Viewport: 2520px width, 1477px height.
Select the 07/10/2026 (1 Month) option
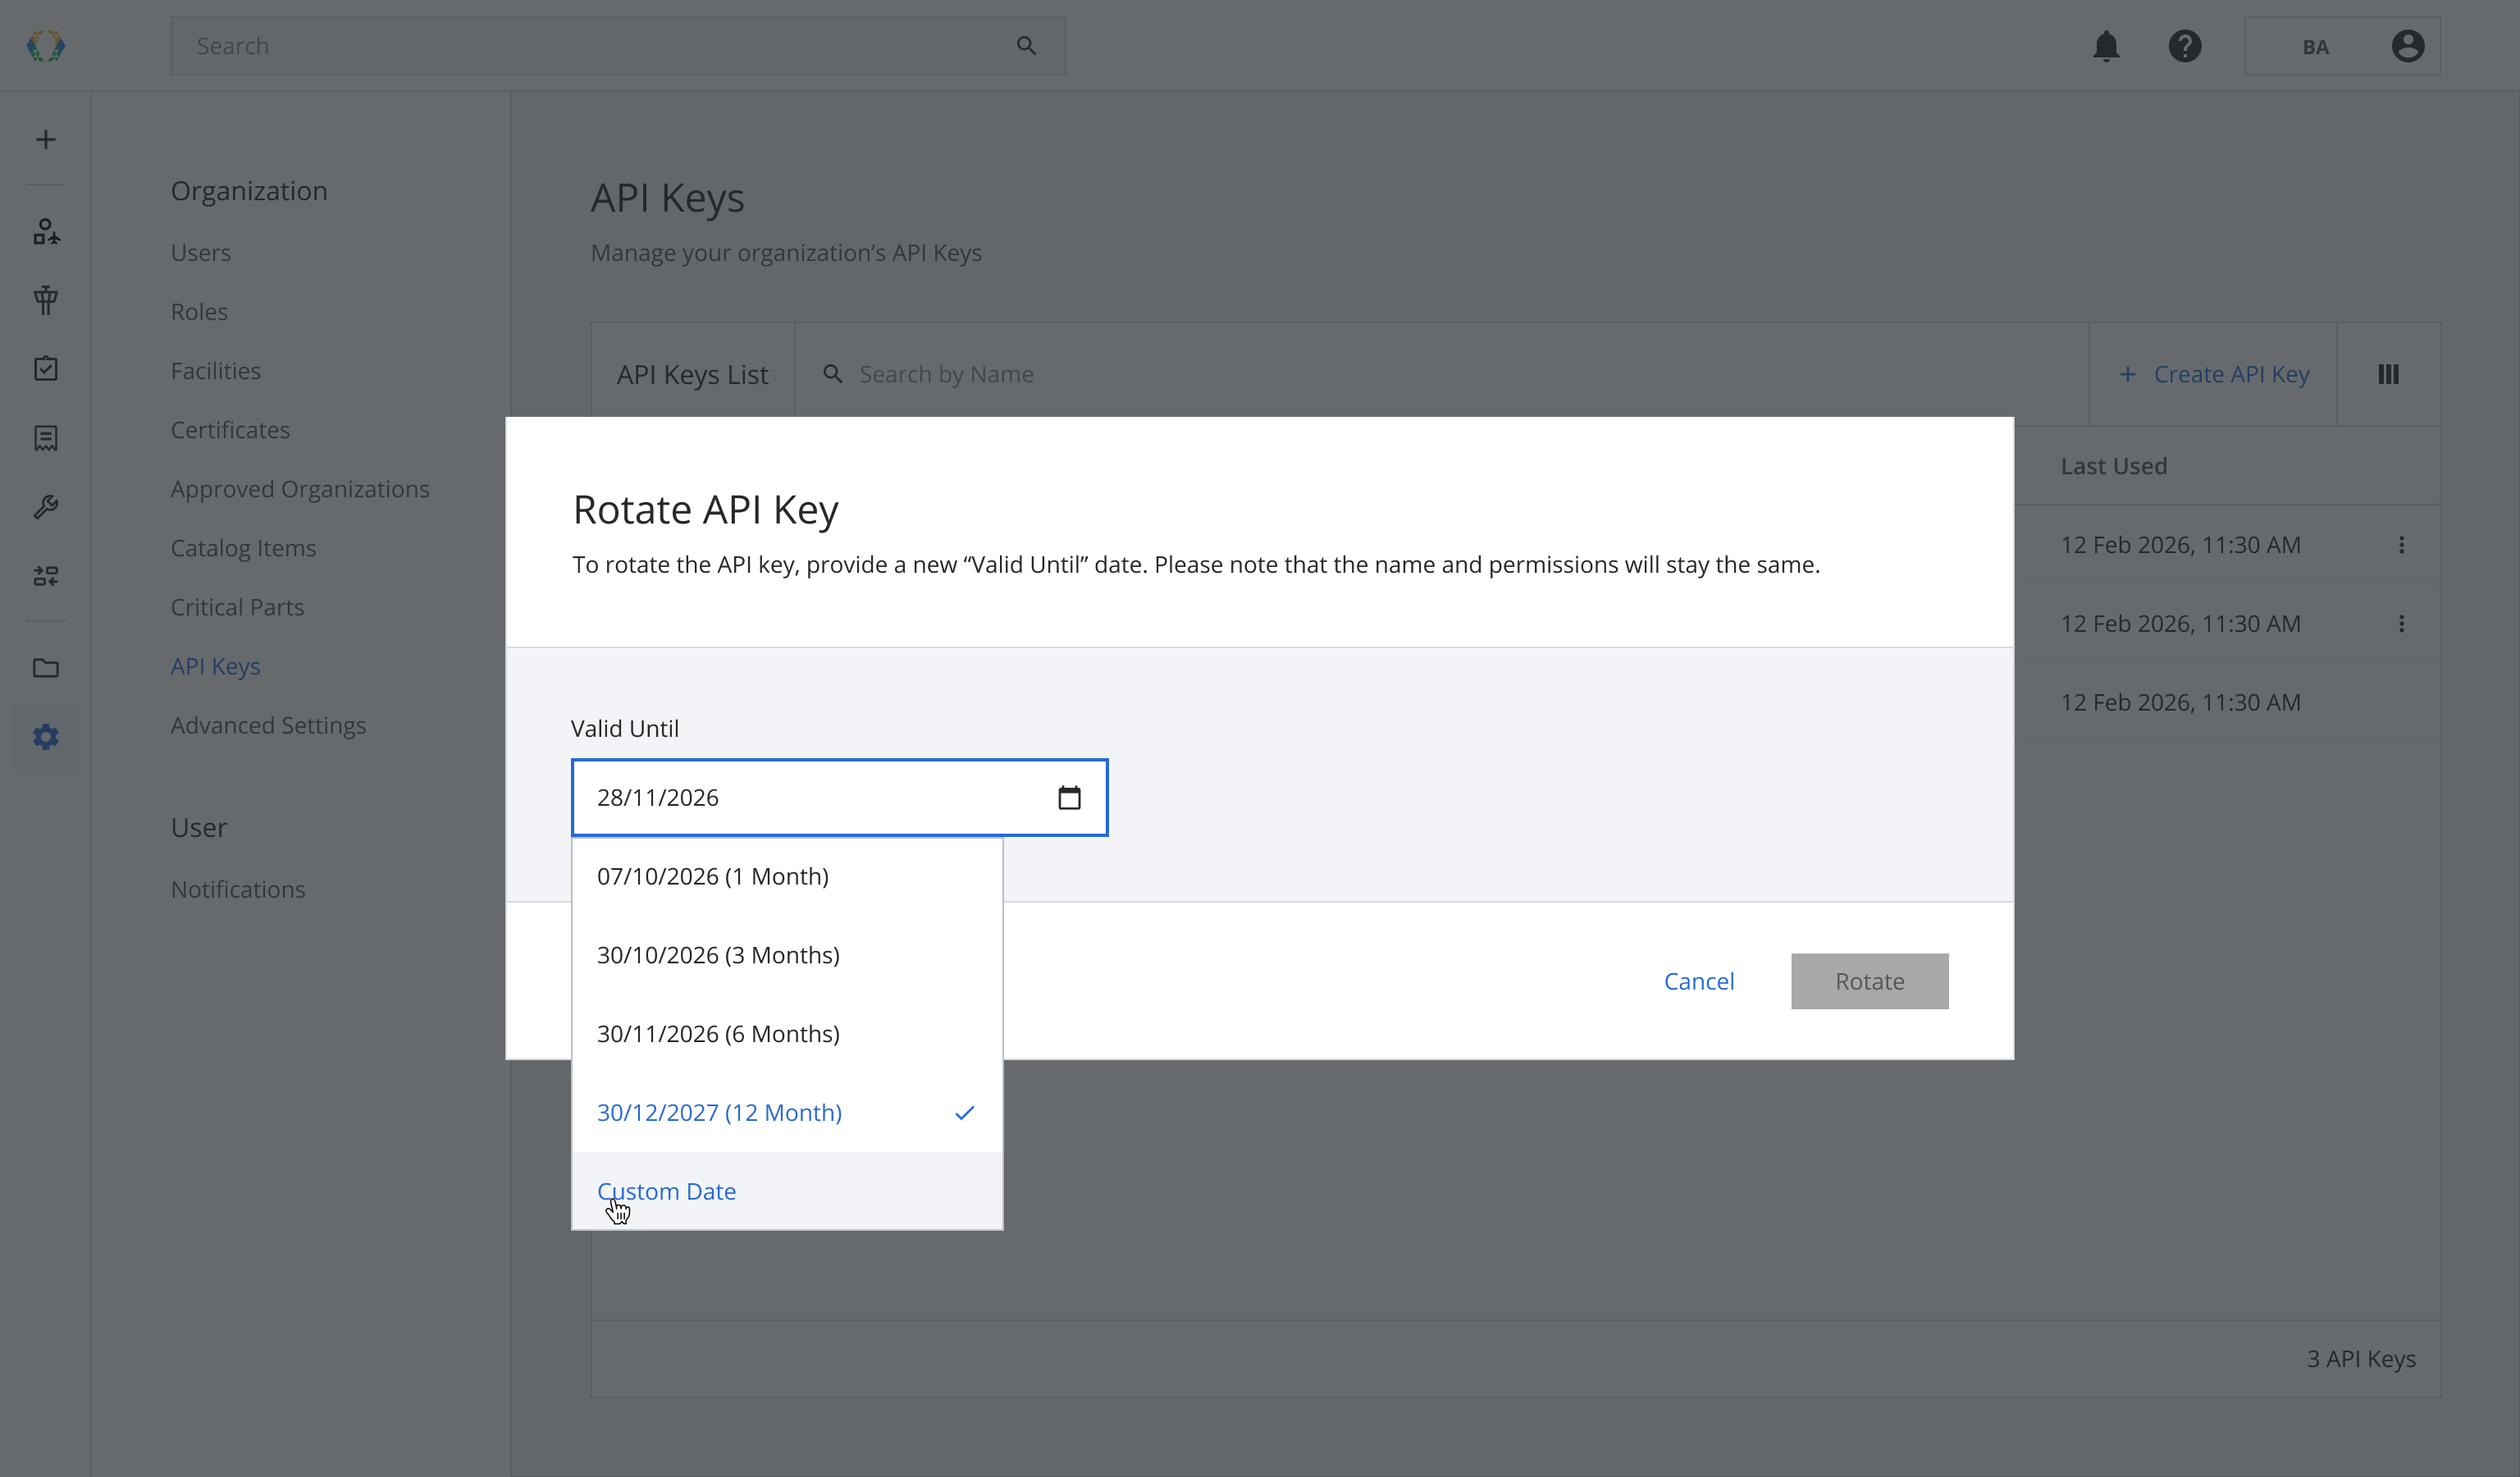787,876
